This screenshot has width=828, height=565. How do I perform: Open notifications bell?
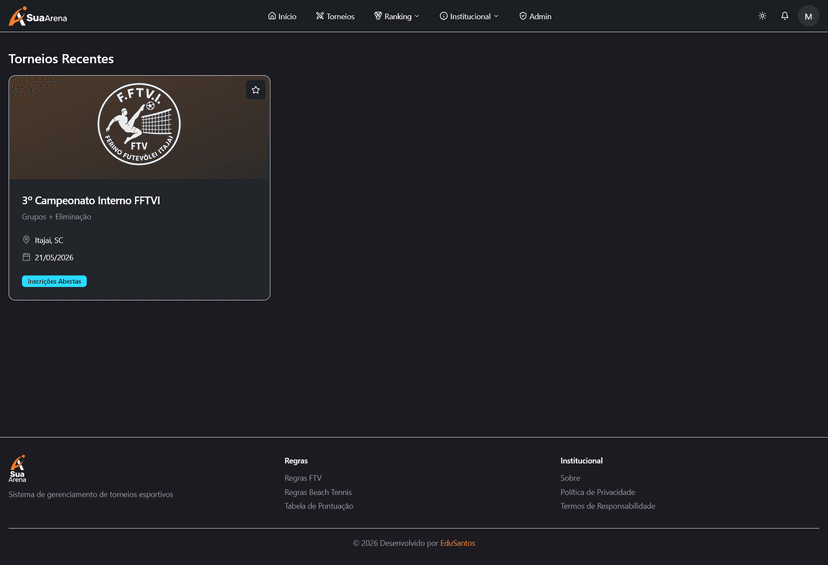pyautogui.click(x=785, y=16)
